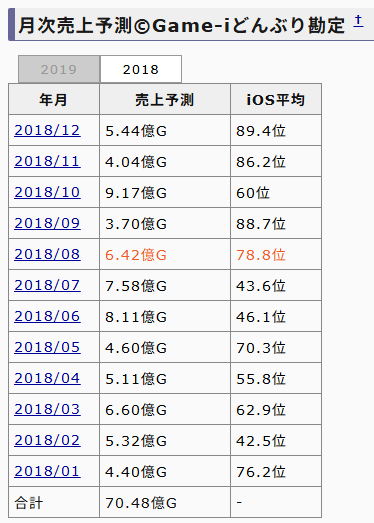Open the 2018/06 link

click(x=47, y=316)
